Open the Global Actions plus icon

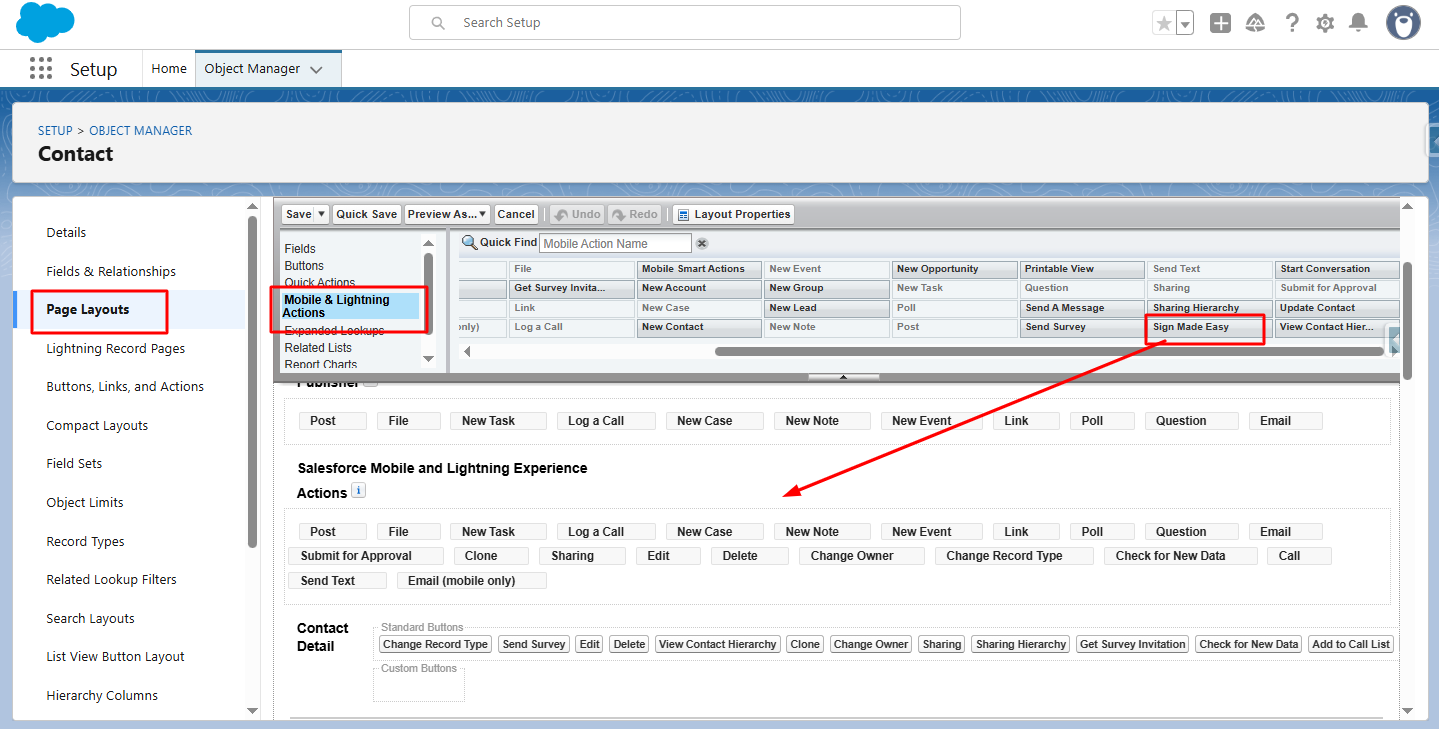pos(1220,22)
